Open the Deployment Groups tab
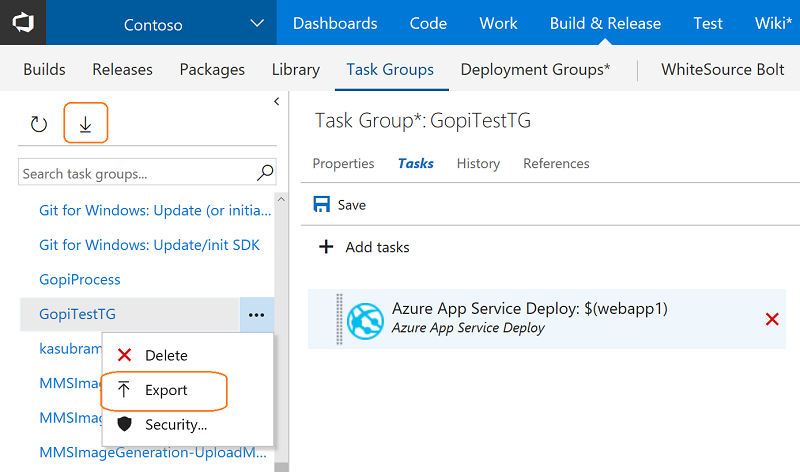The image size is (800, 472). click(535, 69)
